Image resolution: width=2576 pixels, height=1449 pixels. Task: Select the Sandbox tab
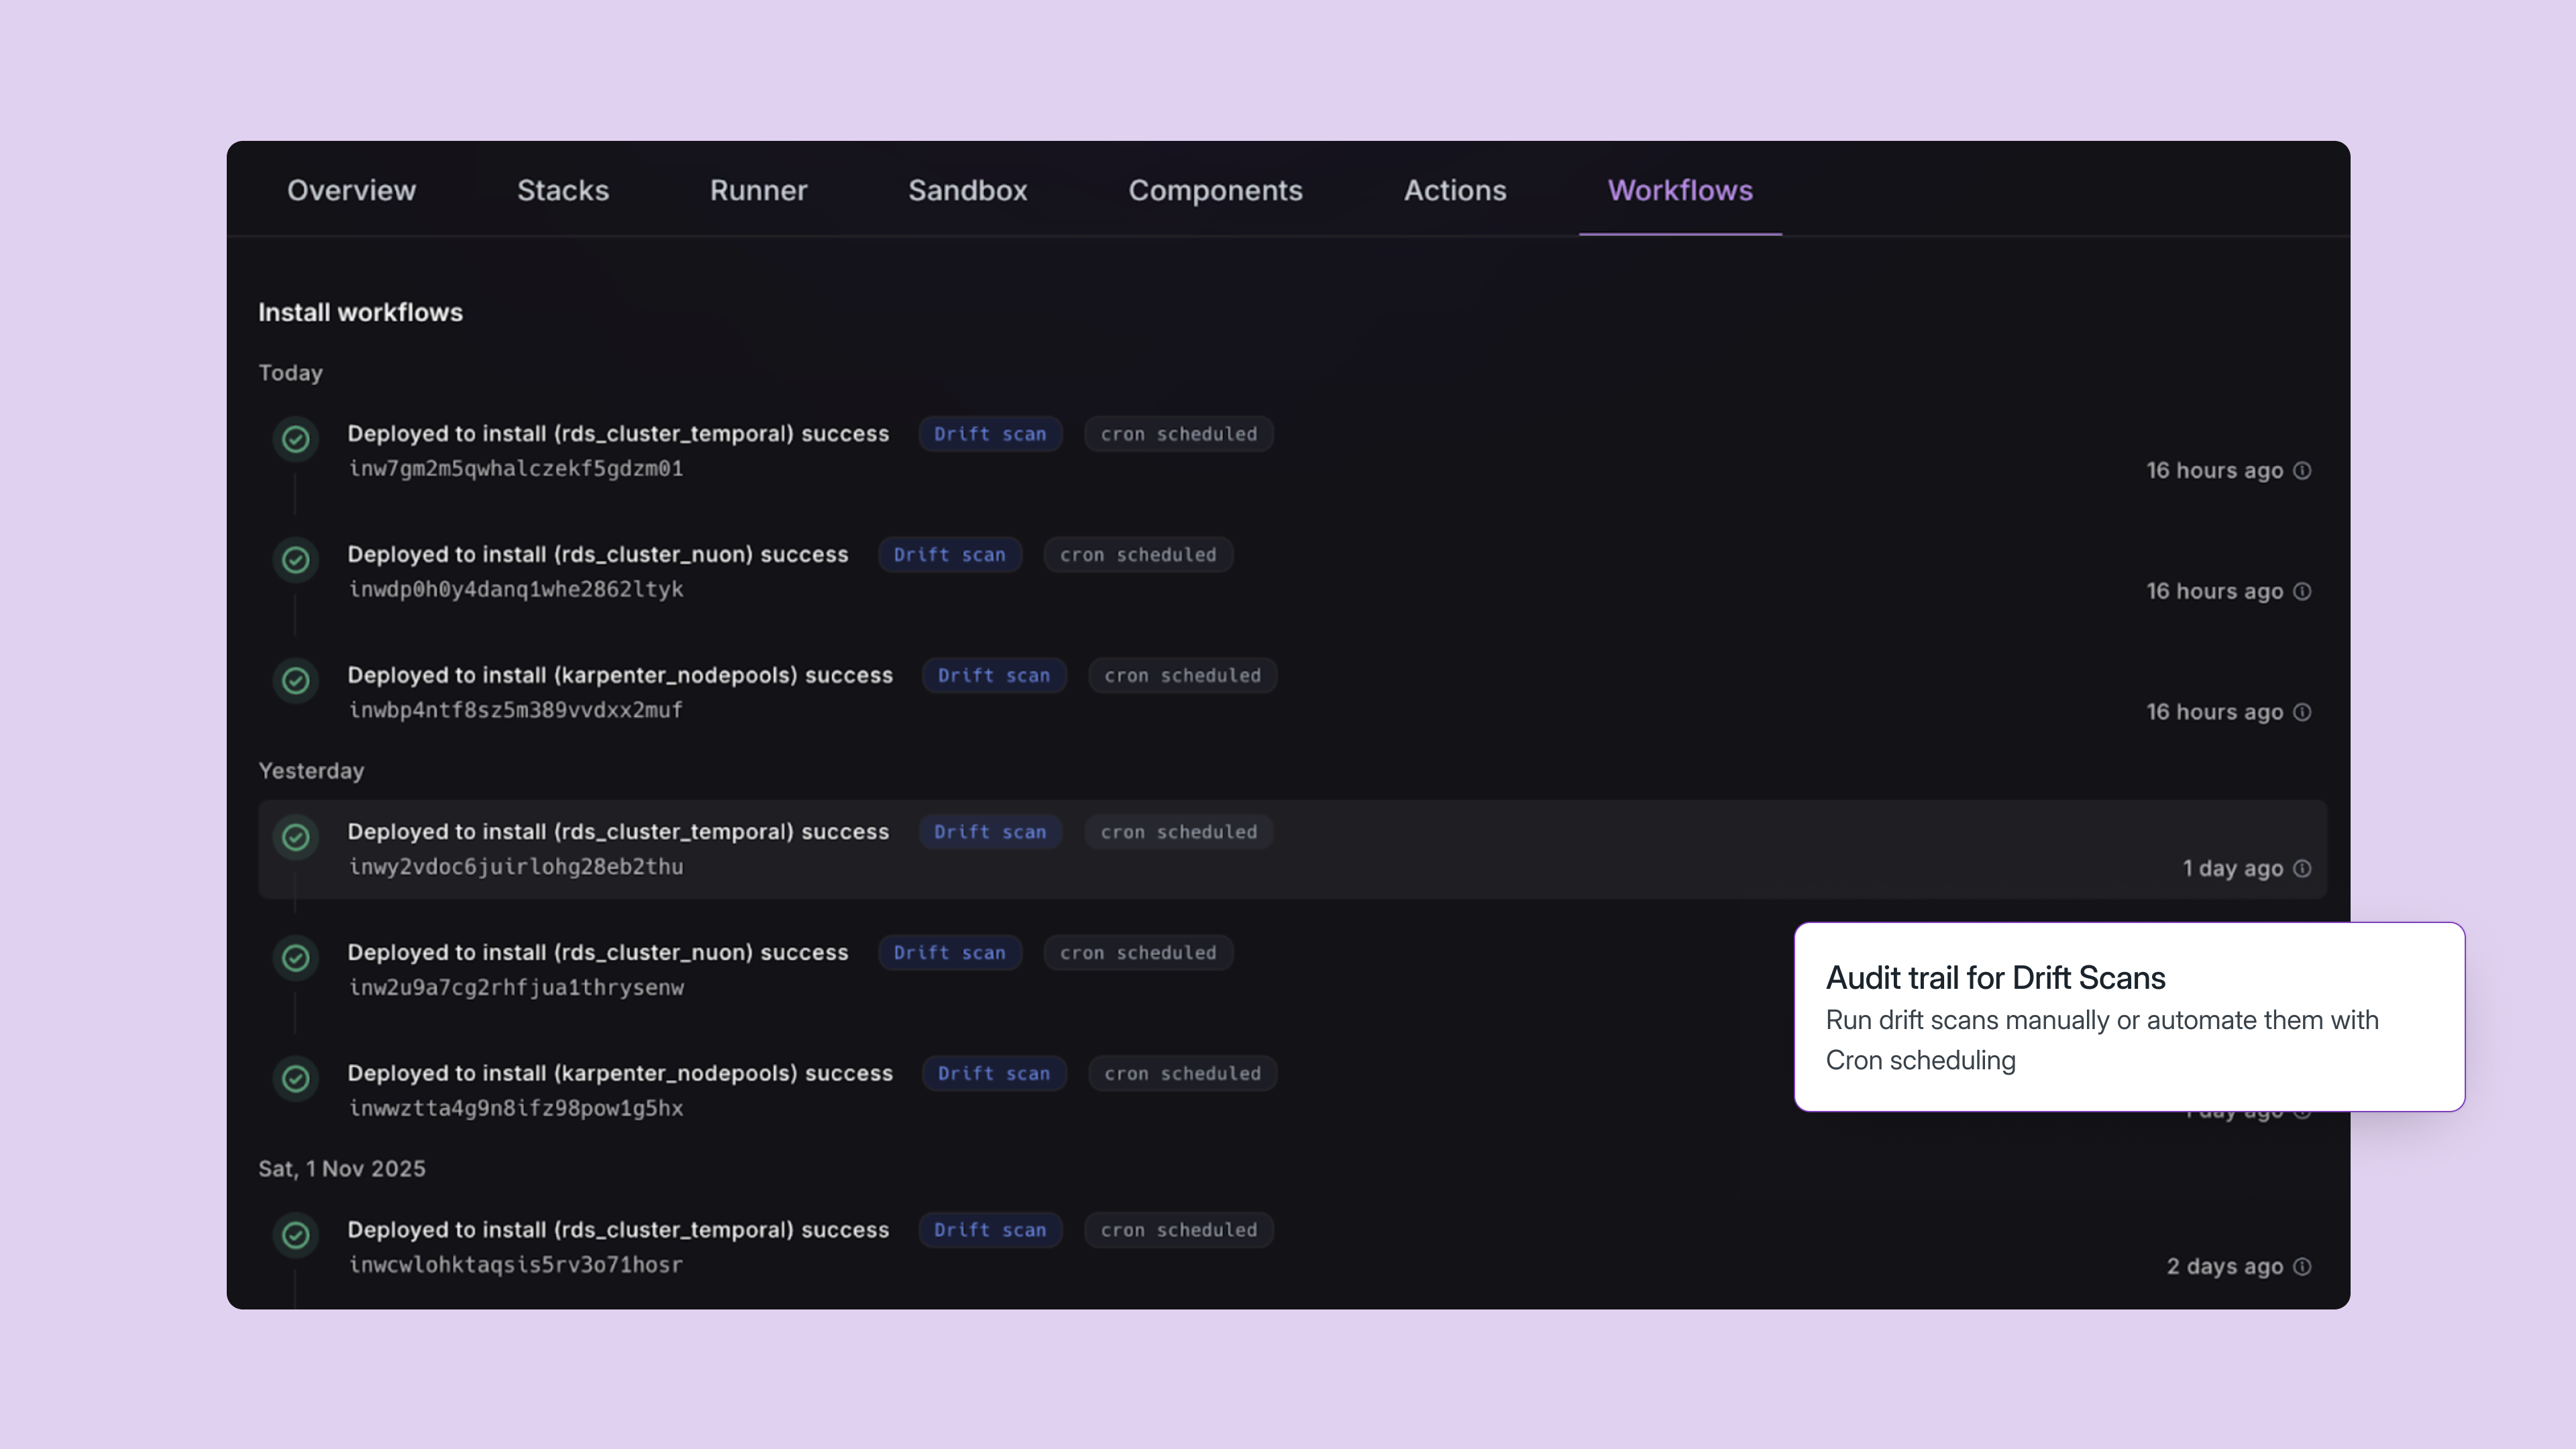(x=967, y=190)
